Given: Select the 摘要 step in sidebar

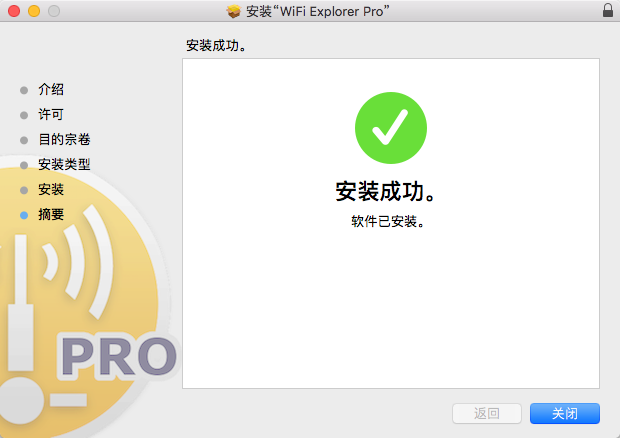Looking at the screenshot, I should [x=51, y=214].
